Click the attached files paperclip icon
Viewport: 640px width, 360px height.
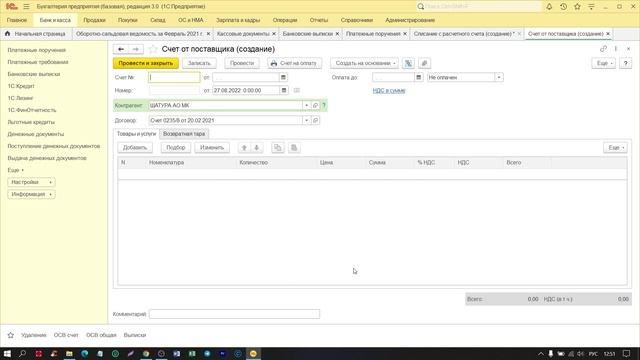[x=424, y=63]
